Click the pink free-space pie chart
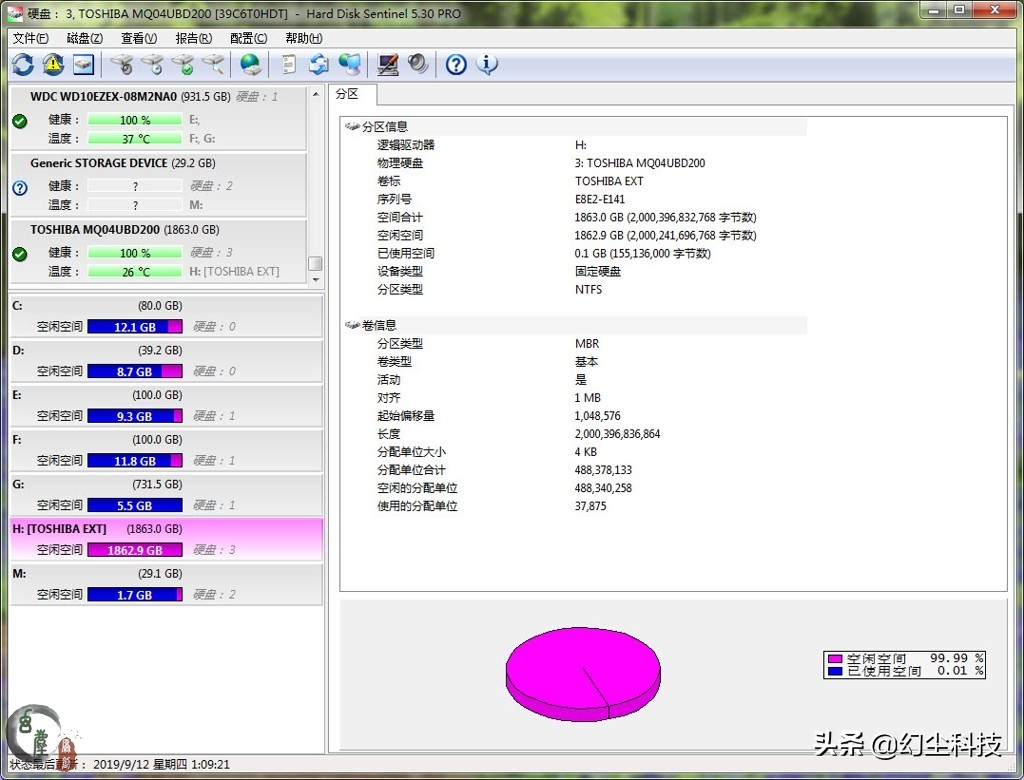This screenshot has height=780, width=1024. (x=583, y=670)
